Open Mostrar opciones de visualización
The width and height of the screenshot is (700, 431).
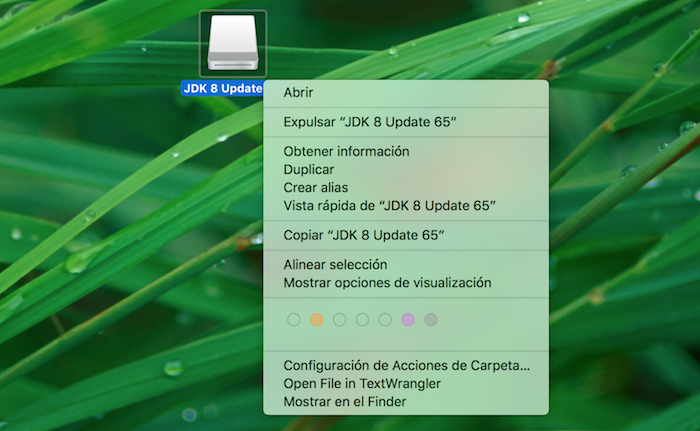(x=387, y=283)
